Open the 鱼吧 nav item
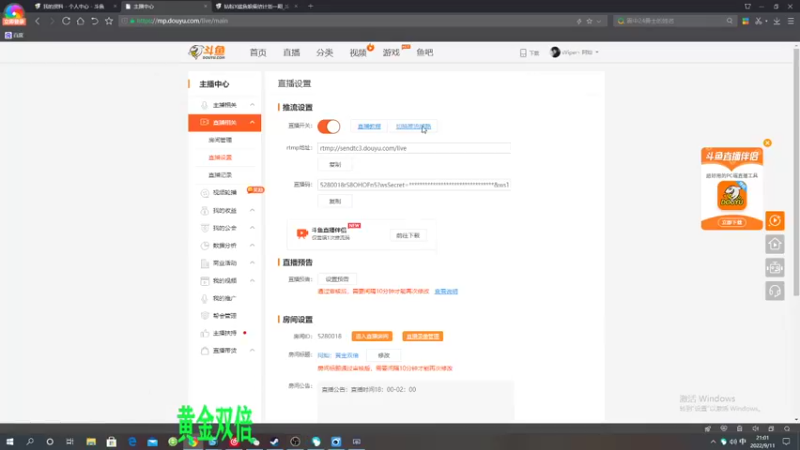800x450 pixels. (424, 53)
